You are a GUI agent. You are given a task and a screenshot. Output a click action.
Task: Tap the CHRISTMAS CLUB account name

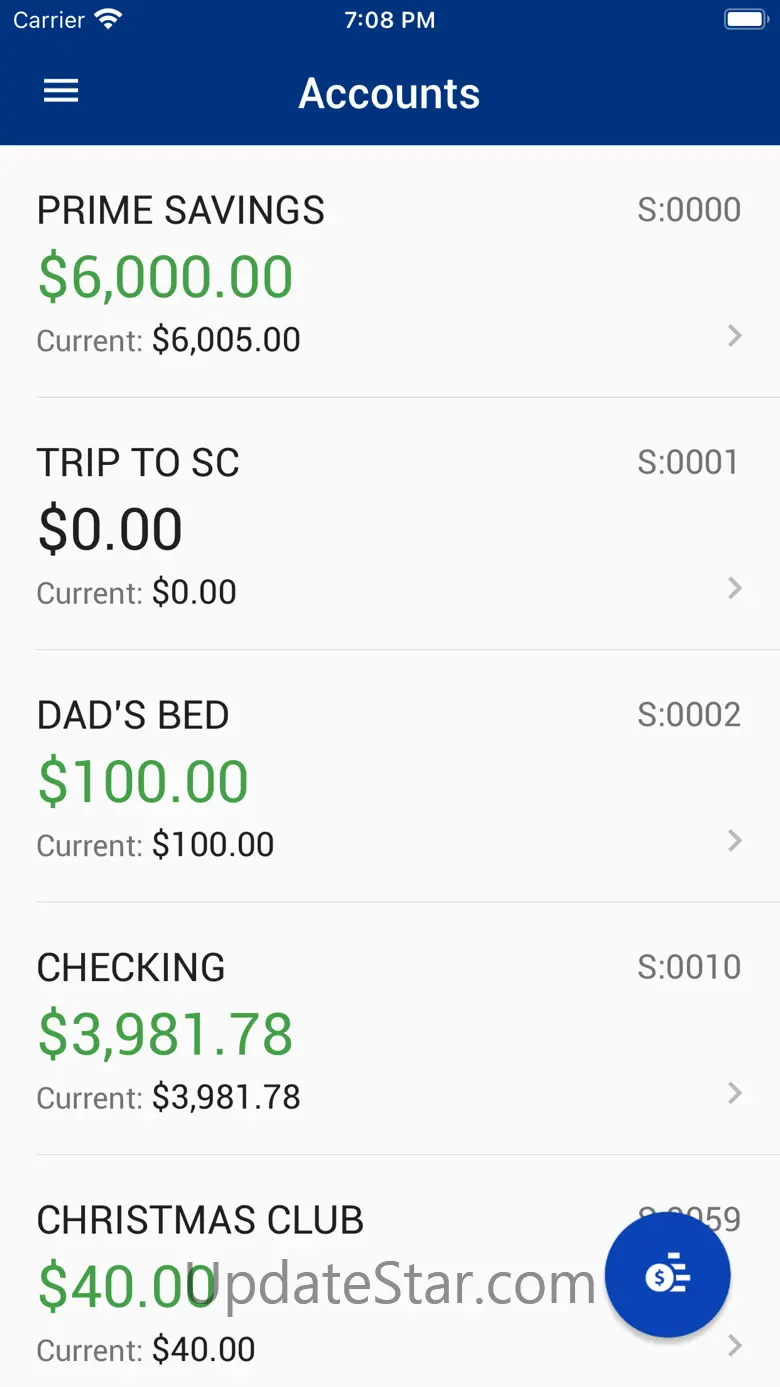[200, 1221]
